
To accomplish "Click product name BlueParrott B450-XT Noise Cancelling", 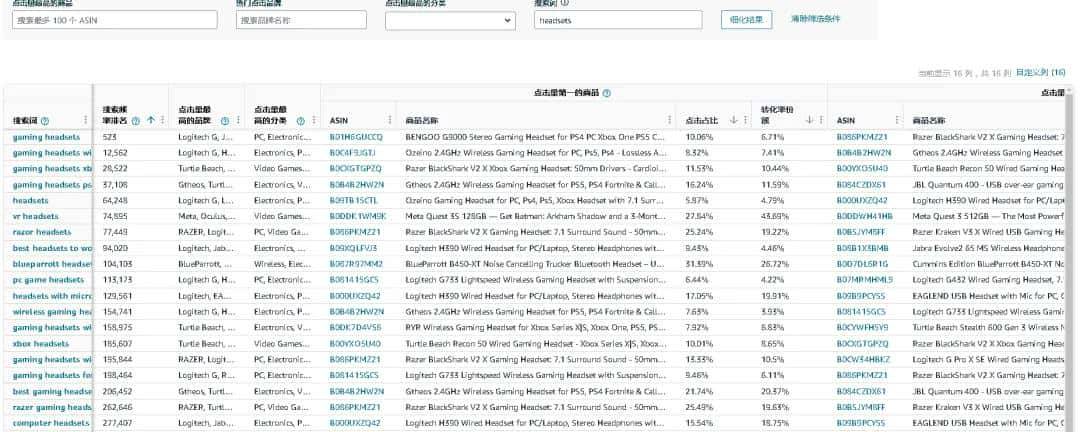I will coord(536,264).
